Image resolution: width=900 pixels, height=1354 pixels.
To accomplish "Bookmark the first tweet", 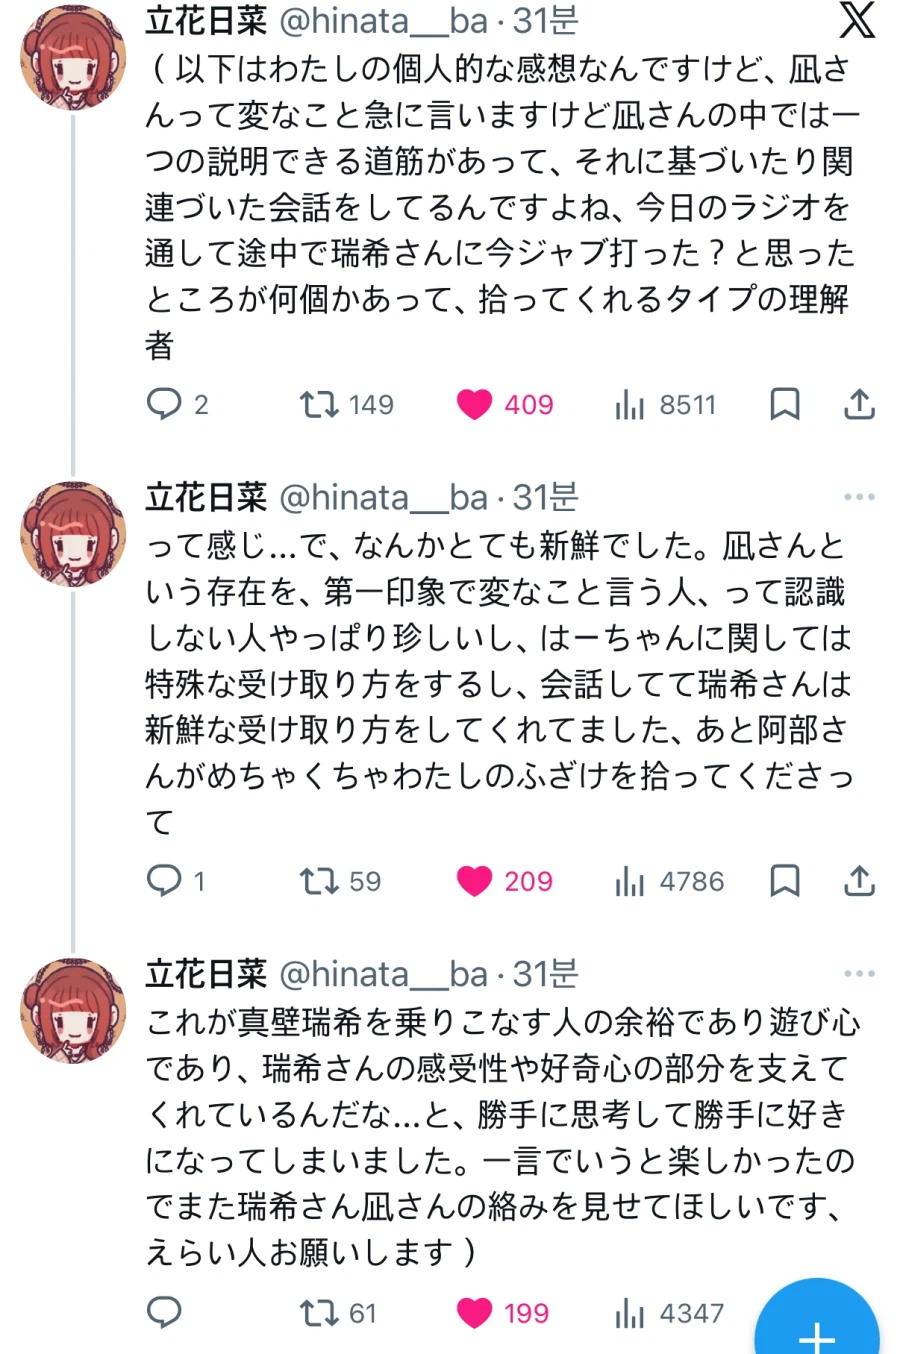I will point(785,404).
